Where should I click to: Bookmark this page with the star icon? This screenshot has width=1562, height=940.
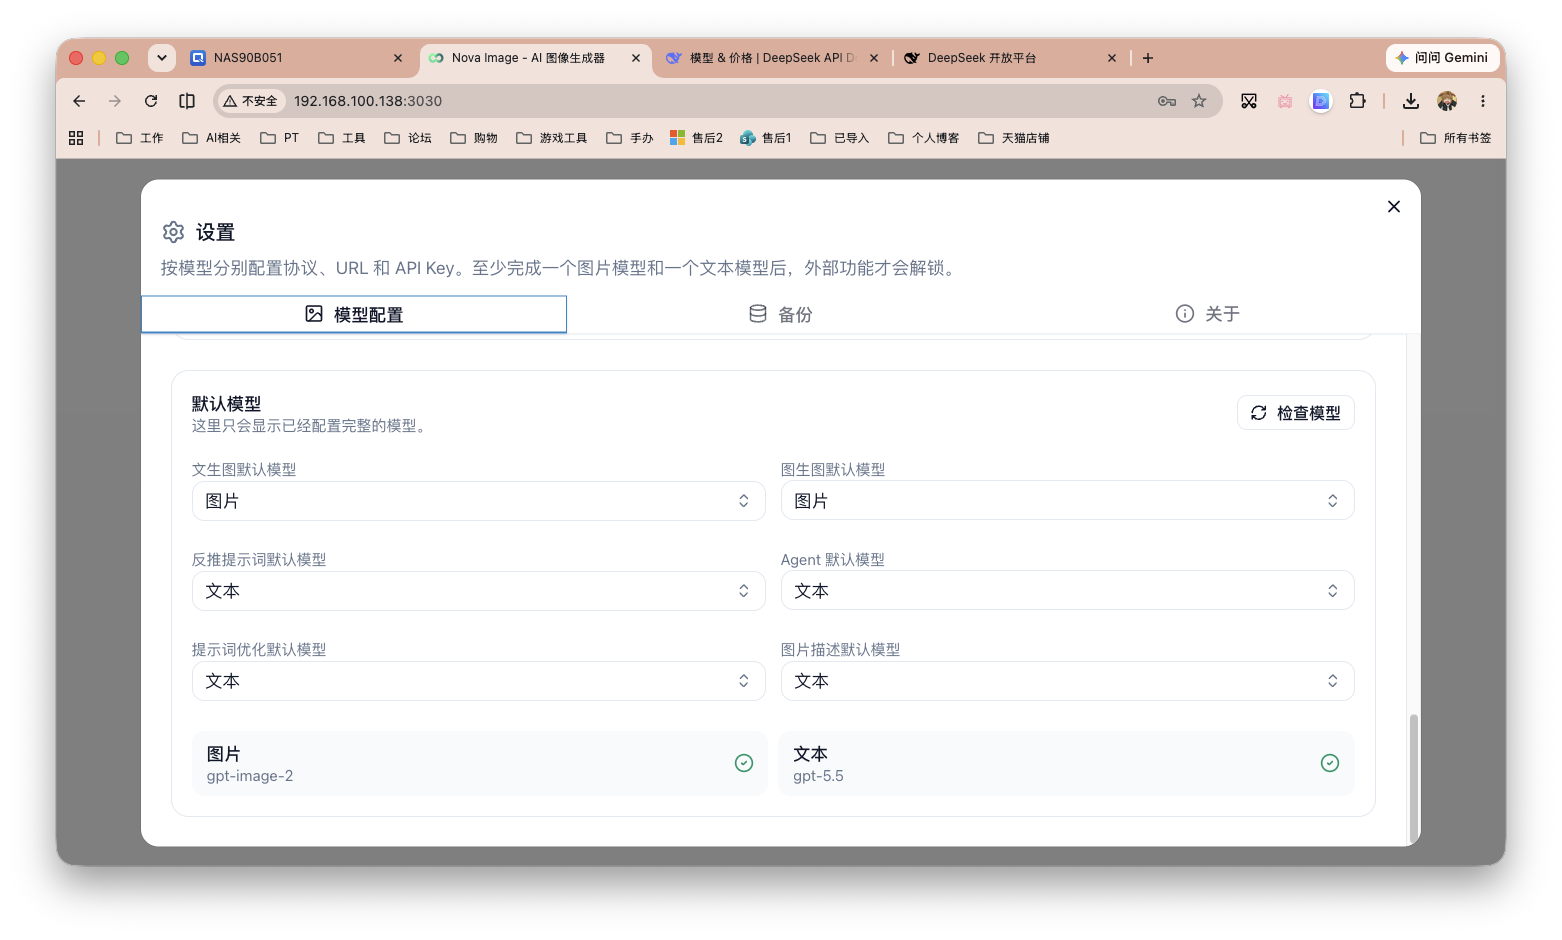tap(1199, 101)
